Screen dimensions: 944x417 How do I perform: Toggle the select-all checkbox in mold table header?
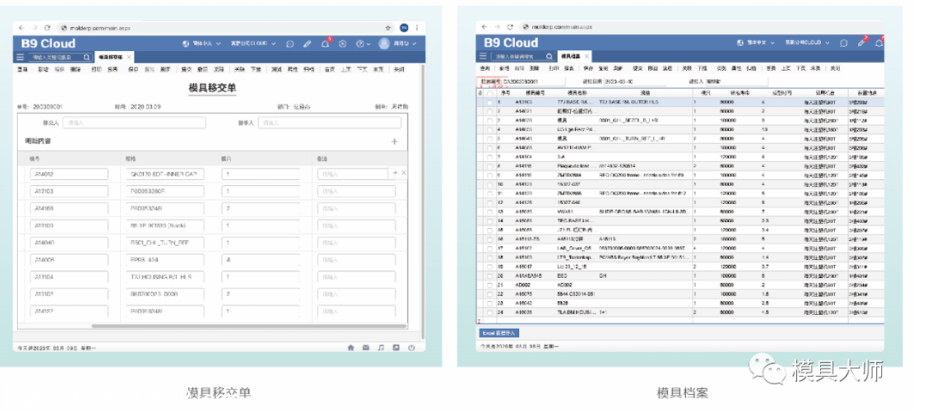pos(488,92)
